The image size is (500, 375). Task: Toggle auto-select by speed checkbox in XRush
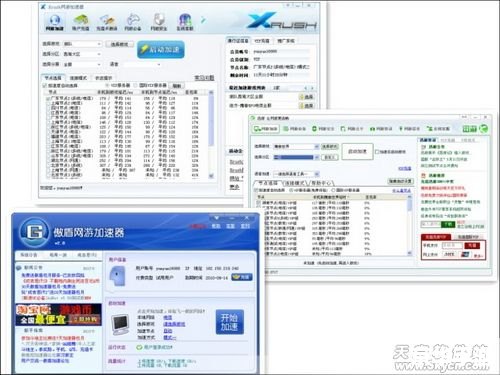click(45, 86)
